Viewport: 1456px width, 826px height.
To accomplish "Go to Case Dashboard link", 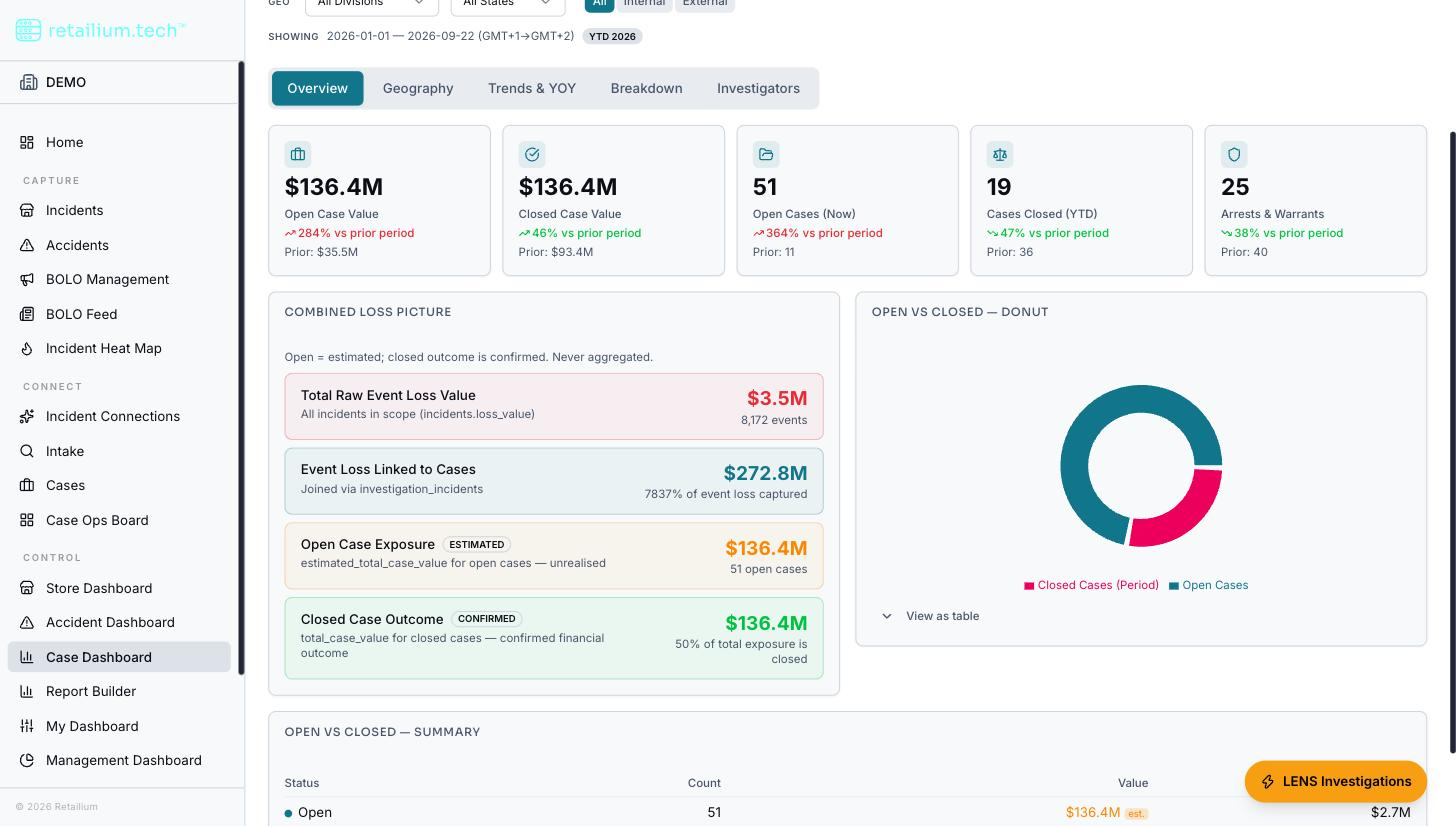I will click(119, 657).
